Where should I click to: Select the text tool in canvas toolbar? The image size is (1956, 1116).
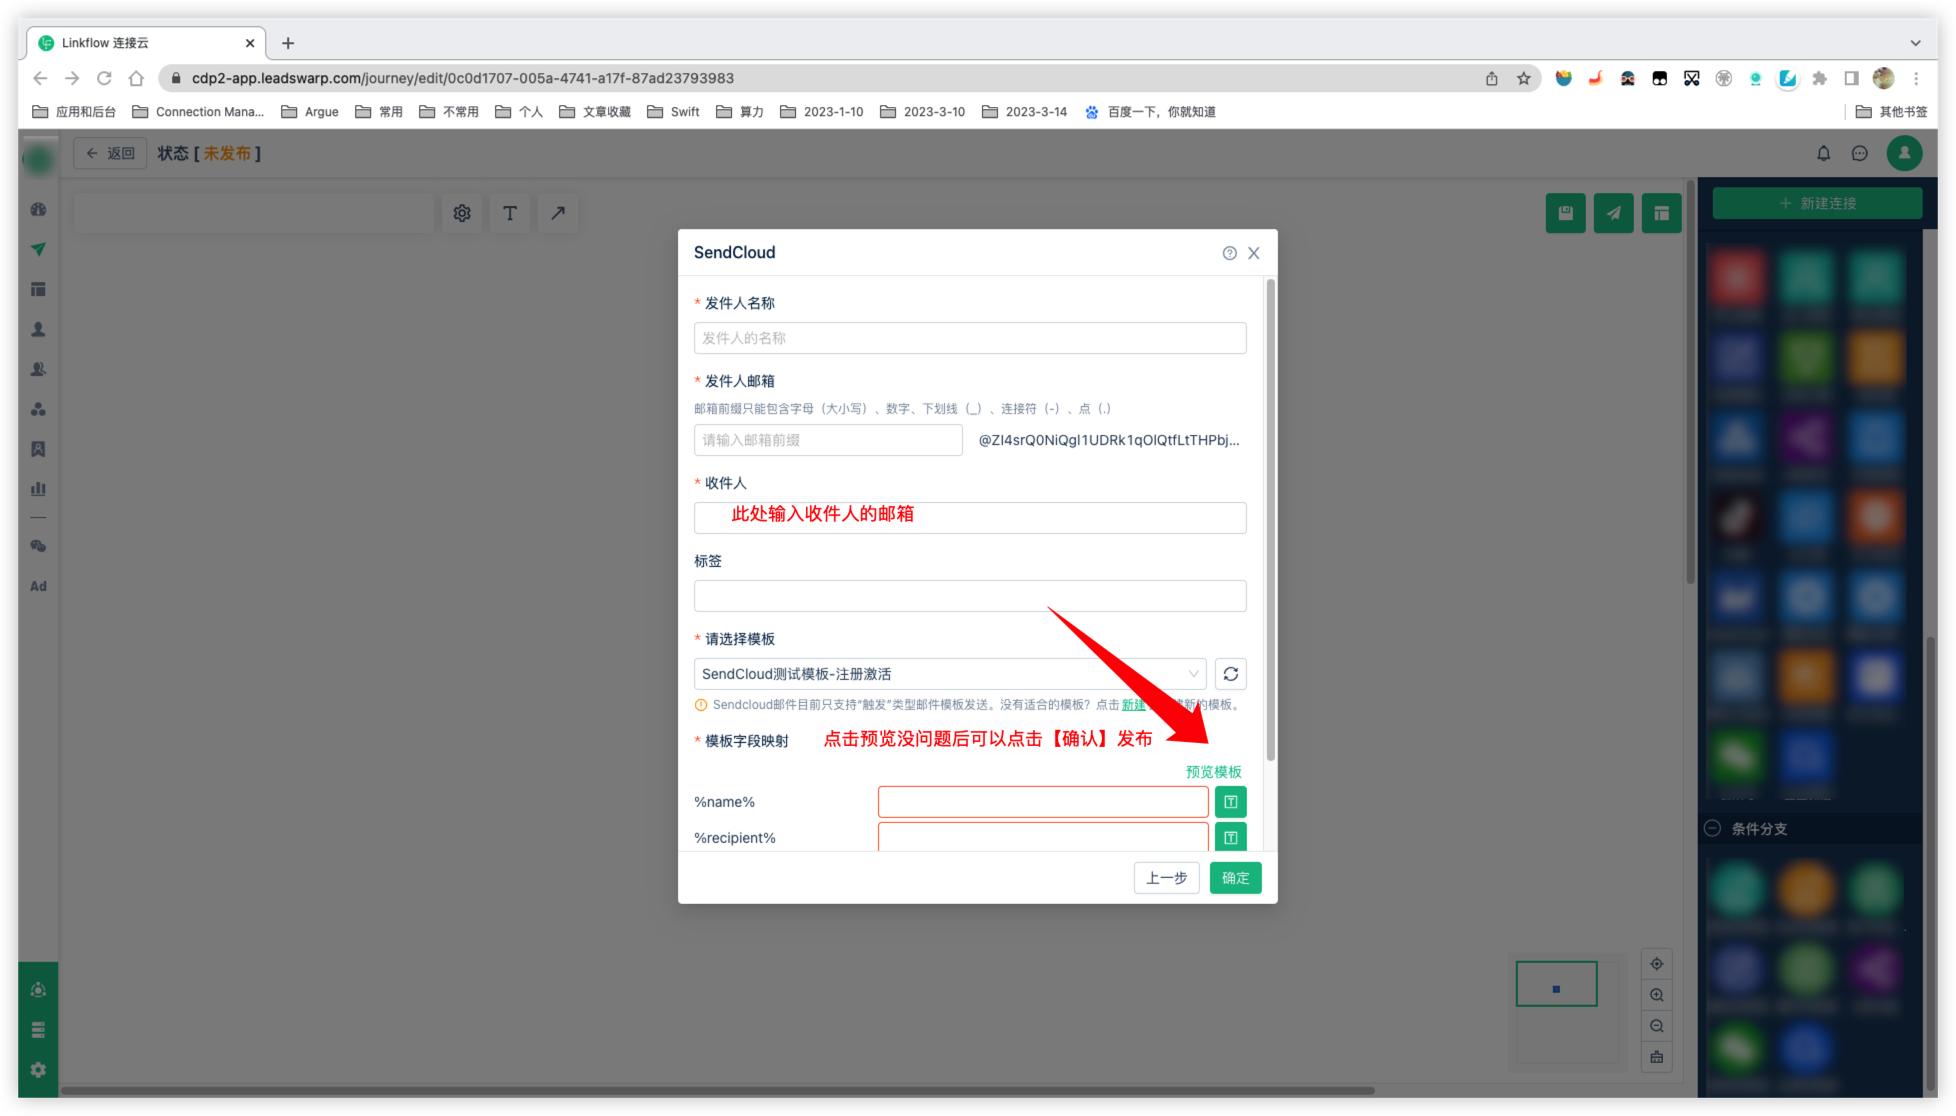tap(510, 213)
